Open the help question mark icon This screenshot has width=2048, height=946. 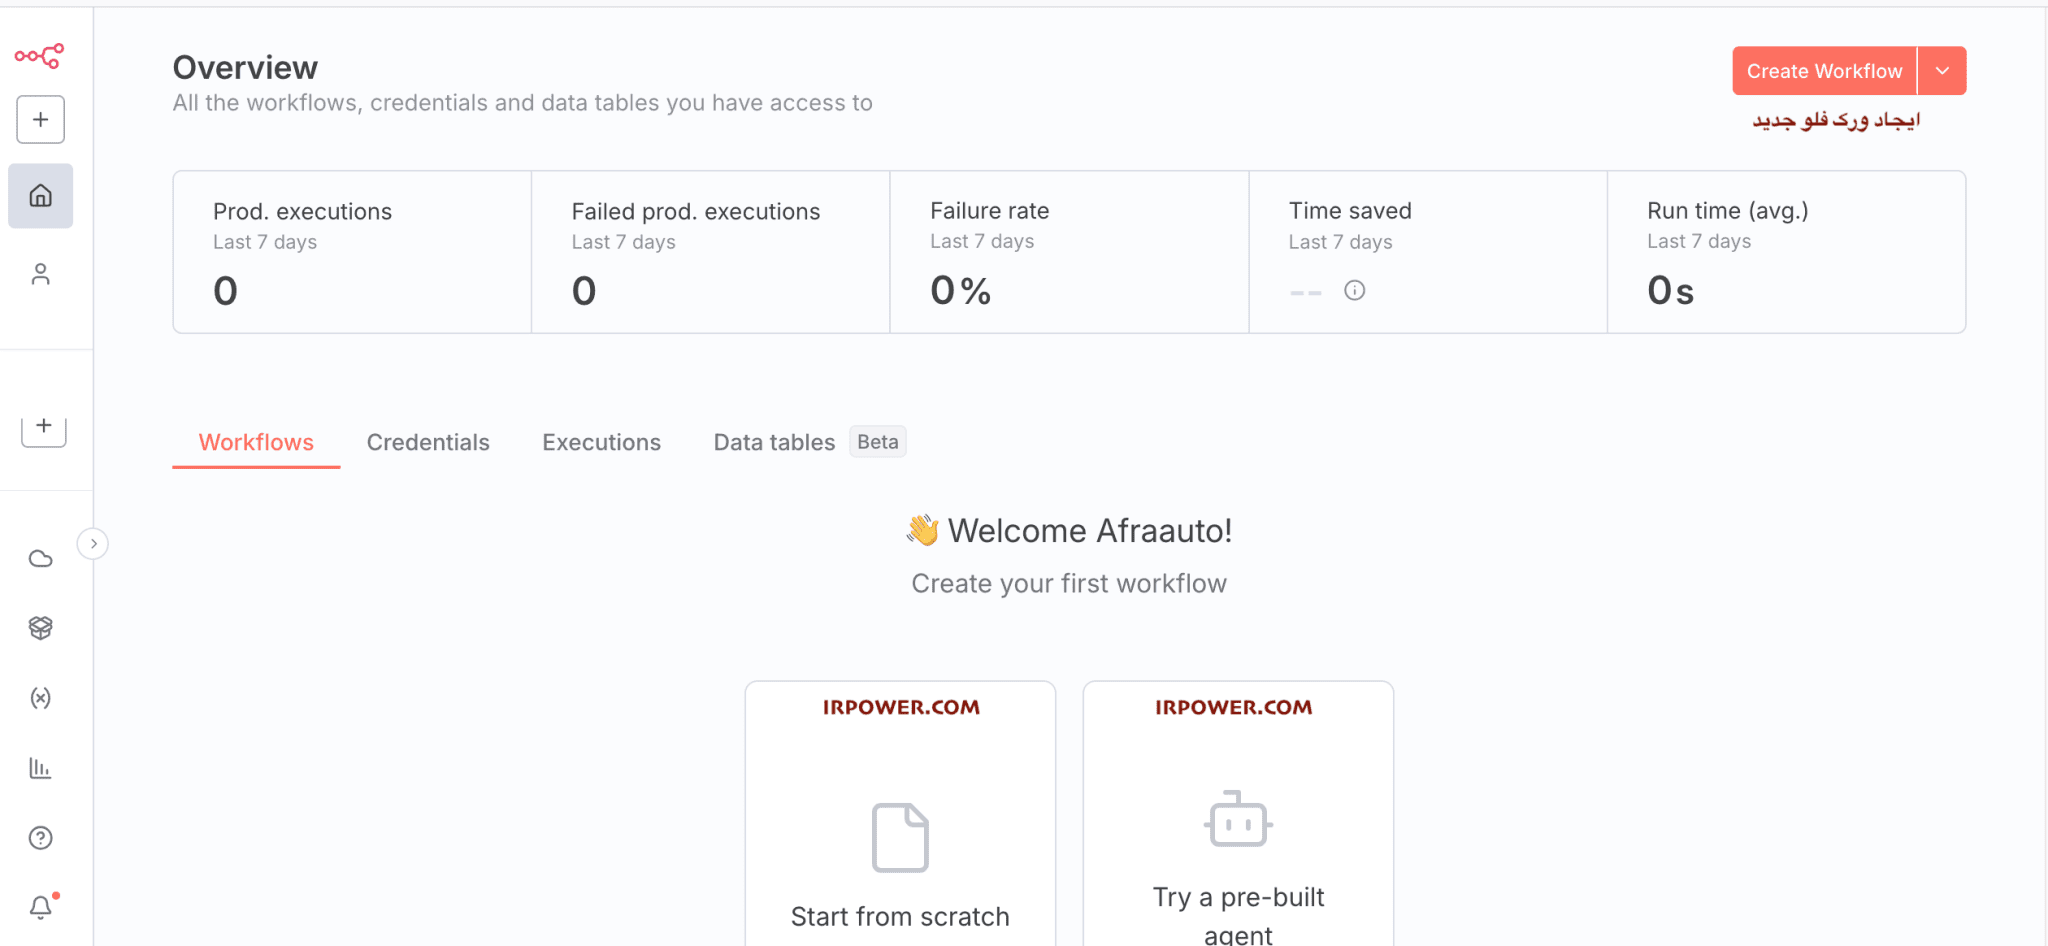click(x=41, y=838)
